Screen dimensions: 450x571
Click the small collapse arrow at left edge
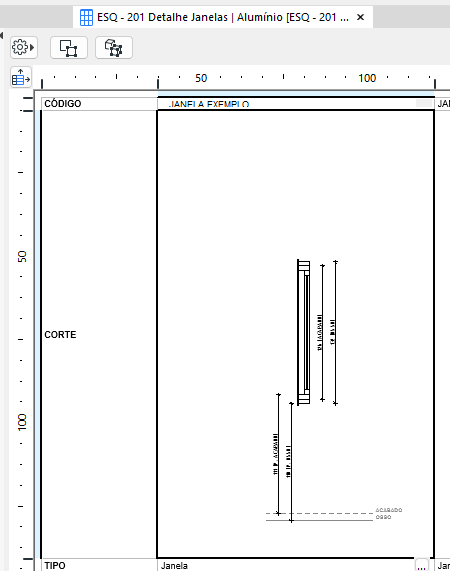pyautogui.click(x=1, y=35)
